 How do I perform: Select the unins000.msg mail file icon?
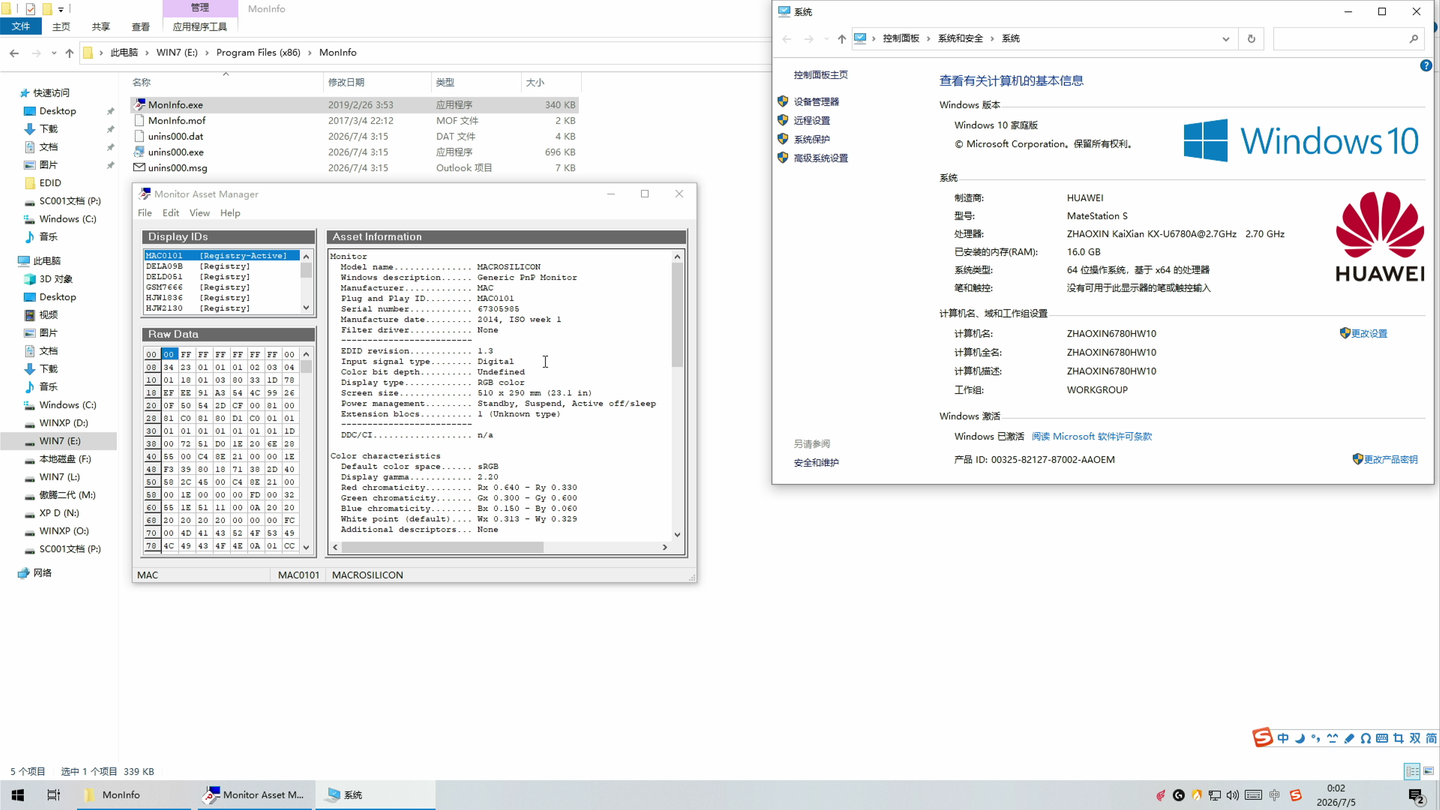pos(139,168)
